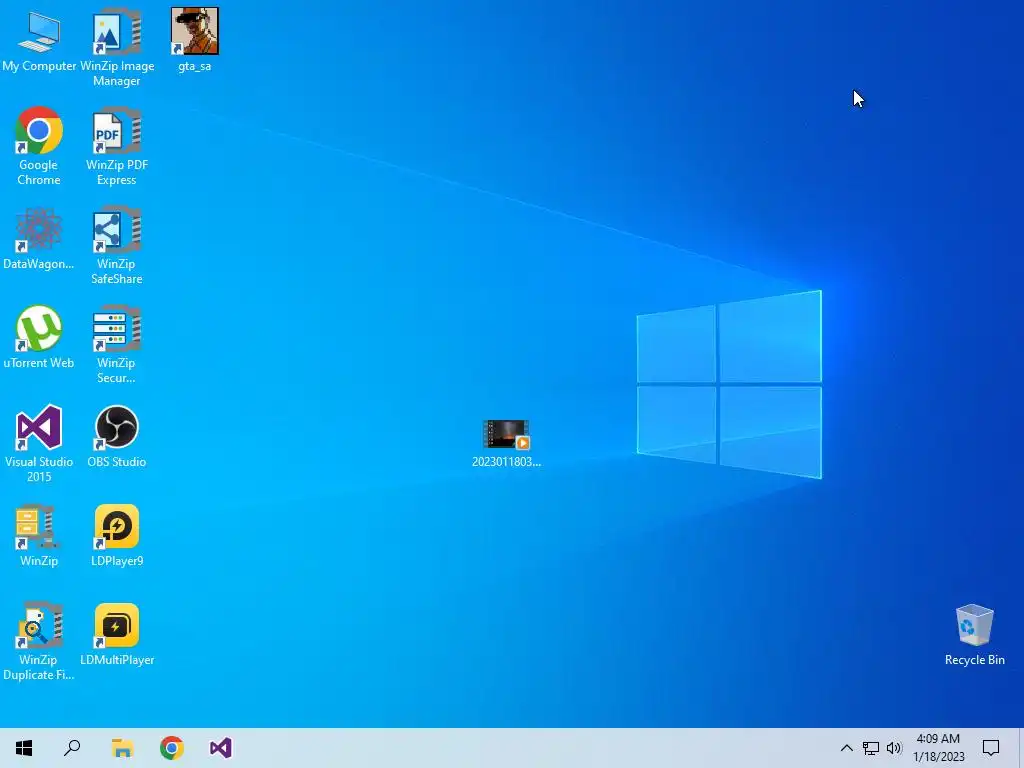Launch Chrome from the taskbar
The image size is (1024, 768).
[x=172, y=748]
